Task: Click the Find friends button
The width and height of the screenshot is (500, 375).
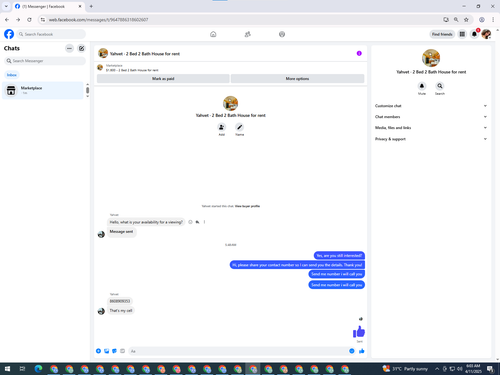Action: click(x=442, y=34)
